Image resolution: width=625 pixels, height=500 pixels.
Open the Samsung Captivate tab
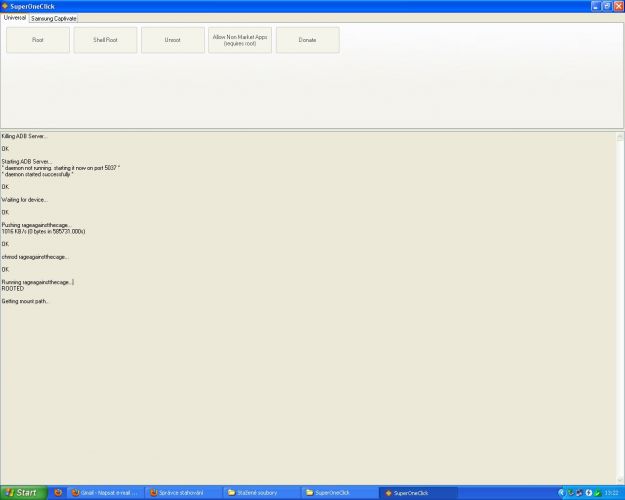coord(53,19)
